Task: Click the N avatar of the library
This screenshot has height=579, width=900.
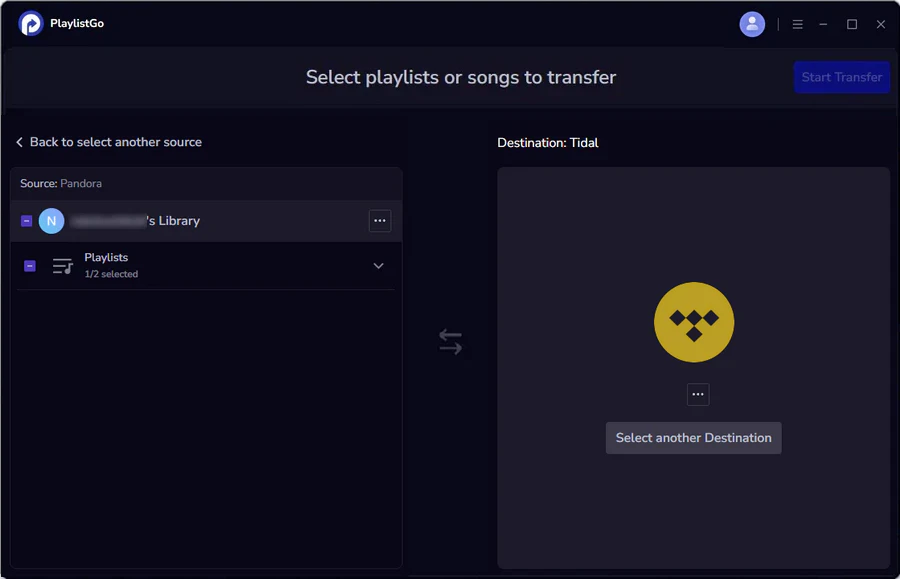Action: (52, 221)
